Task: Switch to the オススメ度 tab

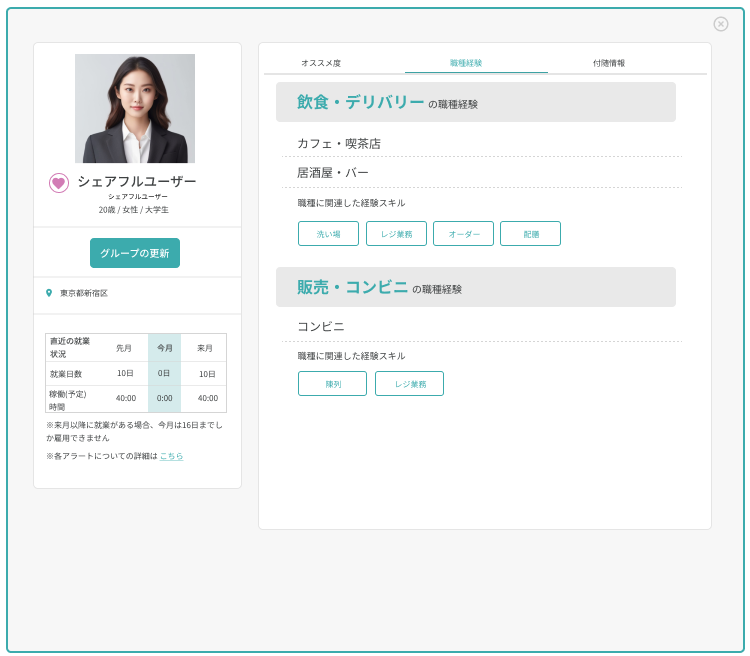Action: tap(321, 63)
